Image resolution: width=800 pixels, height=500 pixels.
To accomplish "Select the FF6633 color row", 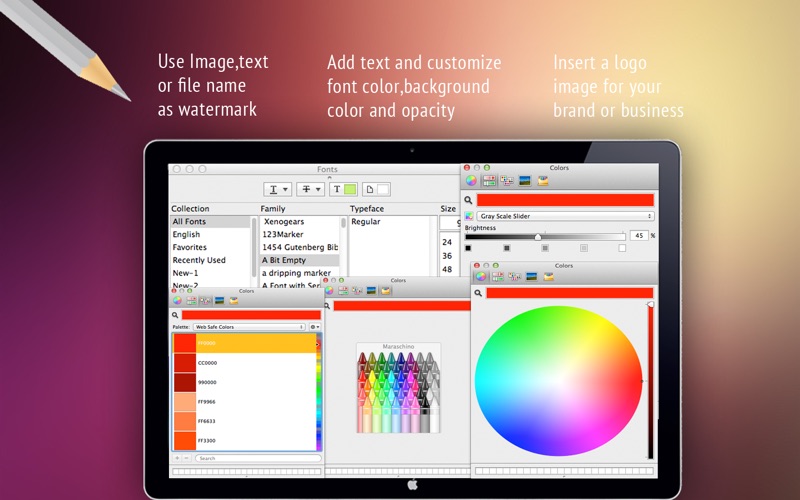I will click(x=244, y=421).
